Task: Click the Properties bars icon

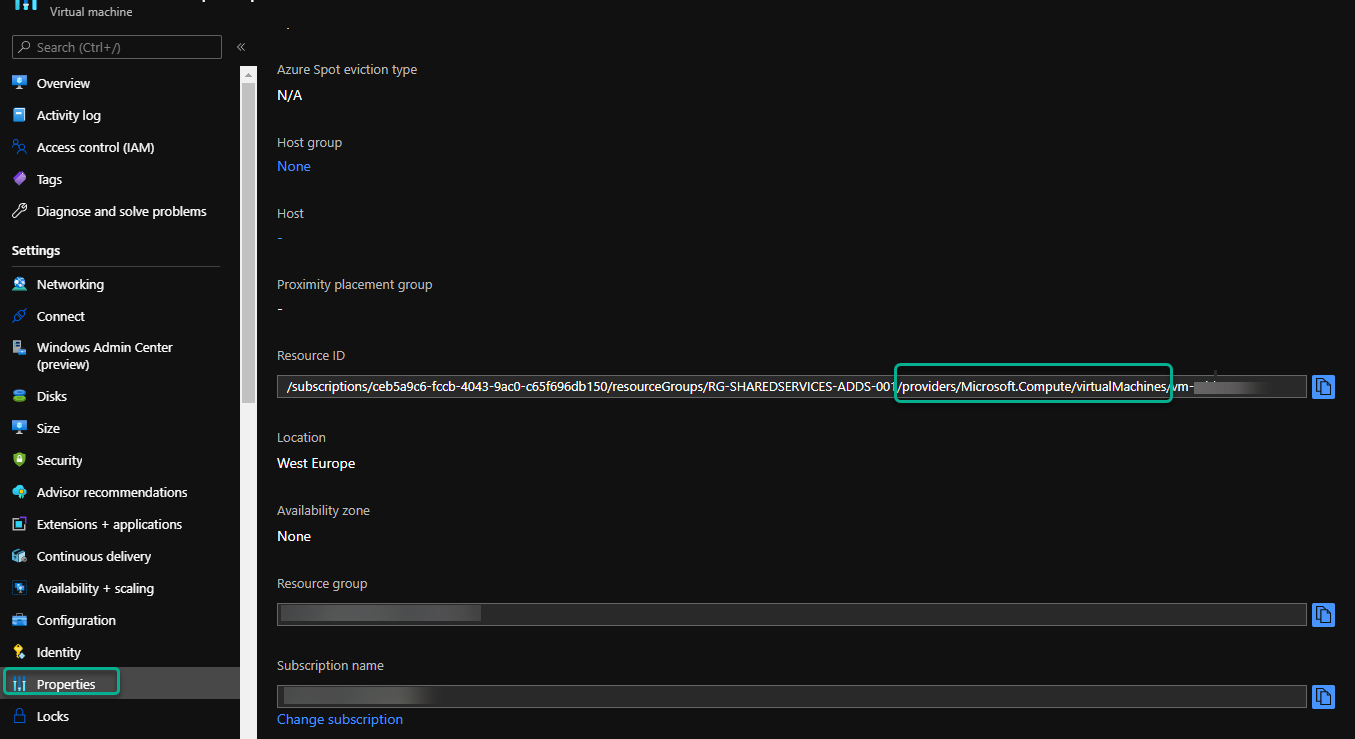Action: (x=19, y=684)
